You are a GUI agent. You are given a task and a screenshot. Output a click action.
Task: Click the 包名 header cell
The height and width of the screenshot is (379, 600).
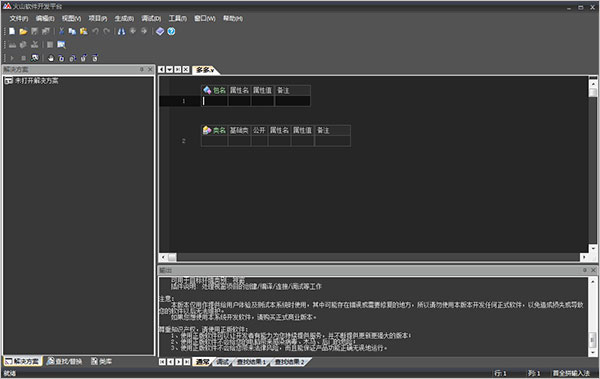pos(214,90)
